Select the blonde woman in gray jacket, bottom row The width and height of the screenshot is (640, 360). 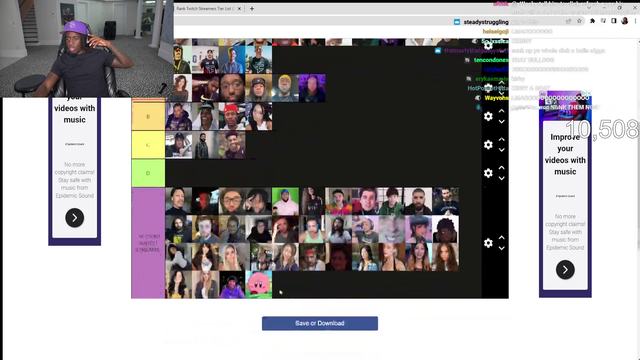click(x=205, y=285)
